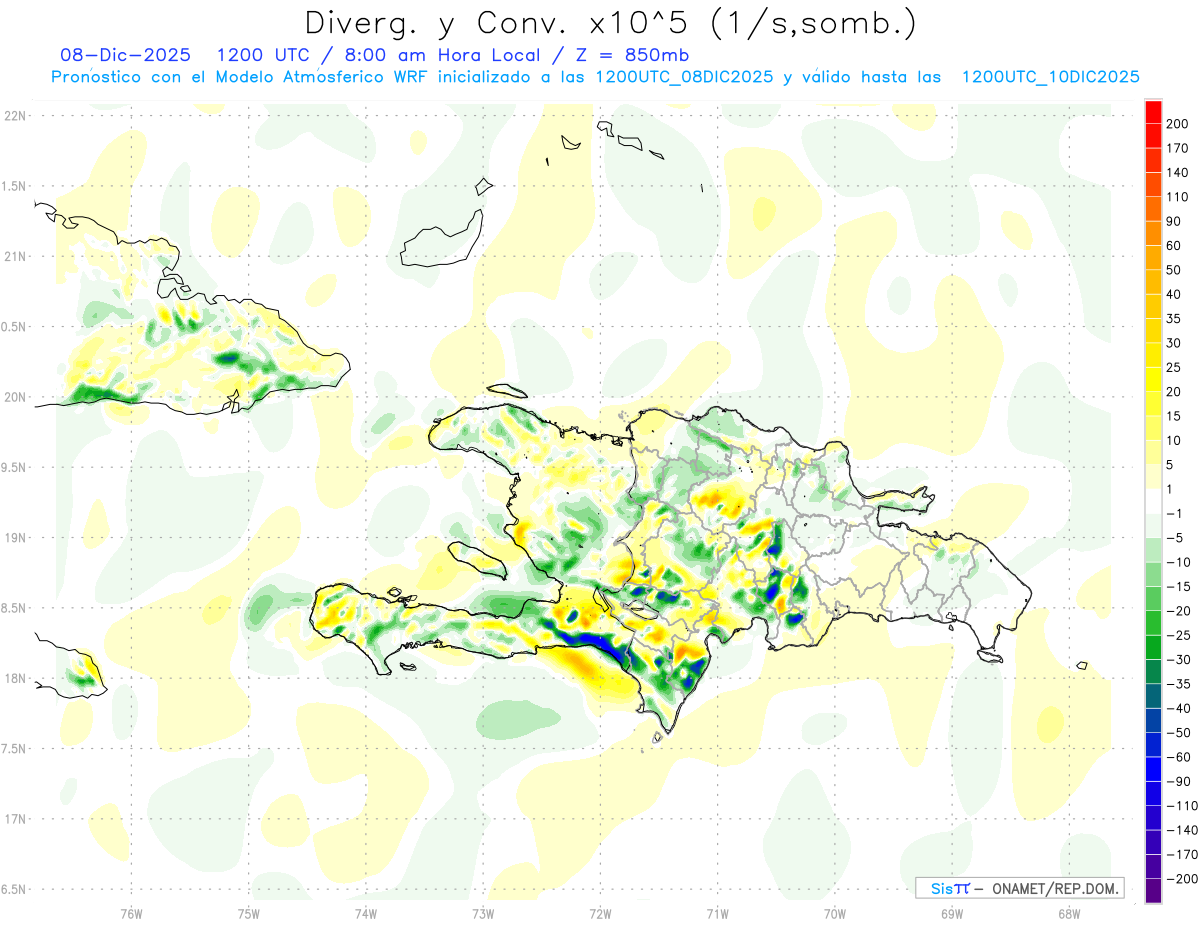
Task: Click the '70W' longitude label
Action: click(835, 913)
